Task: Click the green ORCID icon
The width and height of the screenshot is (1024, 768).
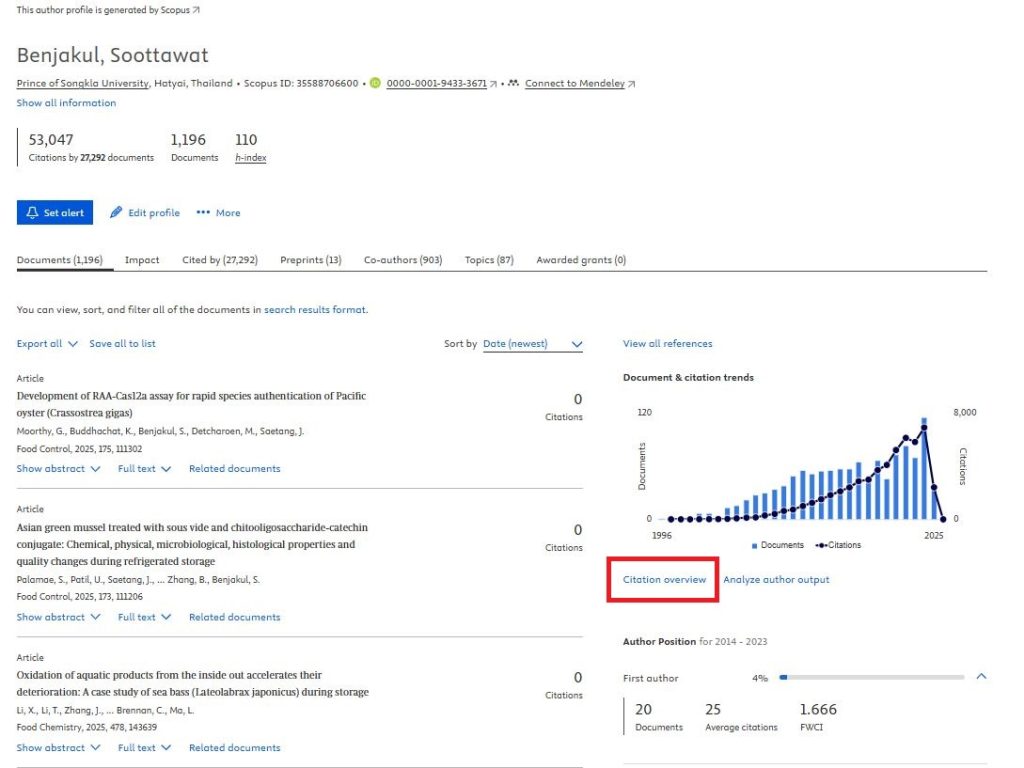Action: (x=375, y=84)
